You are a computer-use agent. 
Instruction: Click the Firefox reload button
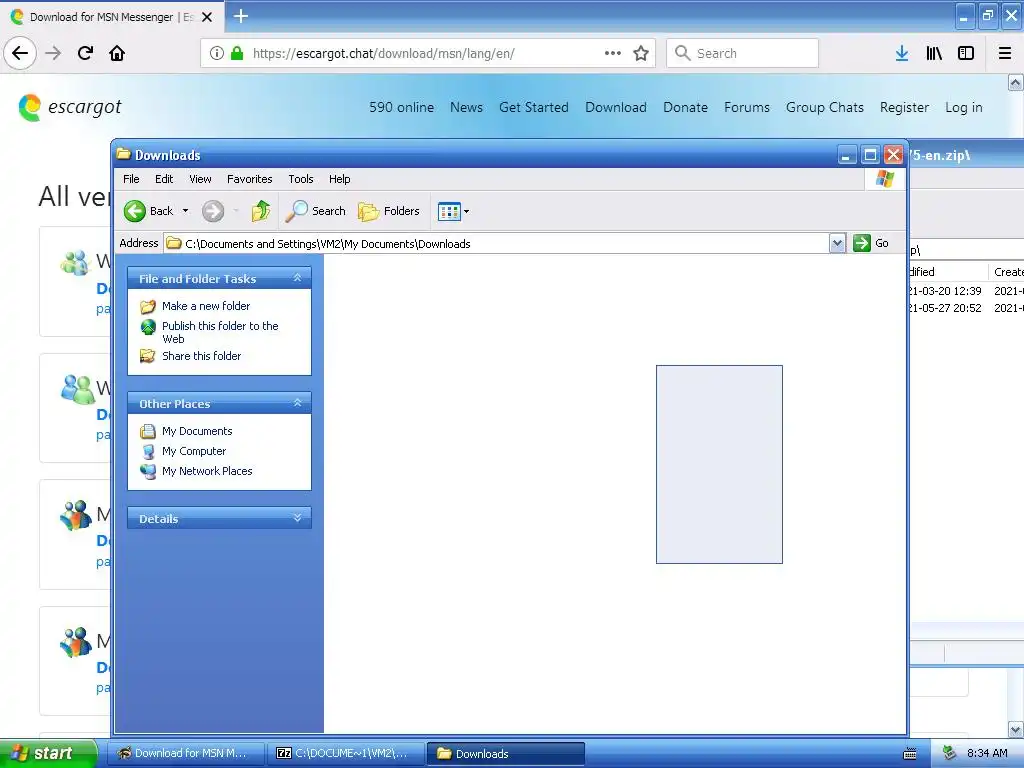(85, 53)
